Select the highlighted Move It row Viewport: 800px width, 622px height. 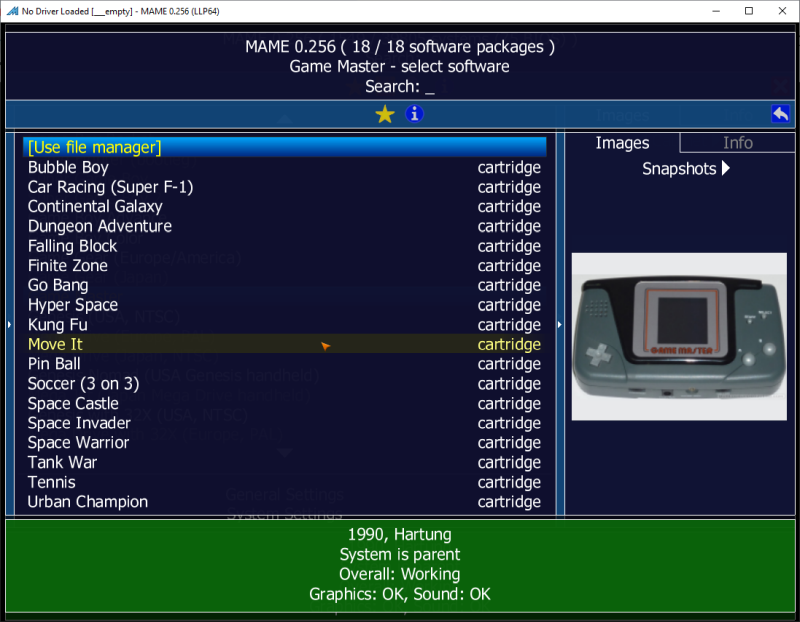pyautogui.click(x=285, y=344)
